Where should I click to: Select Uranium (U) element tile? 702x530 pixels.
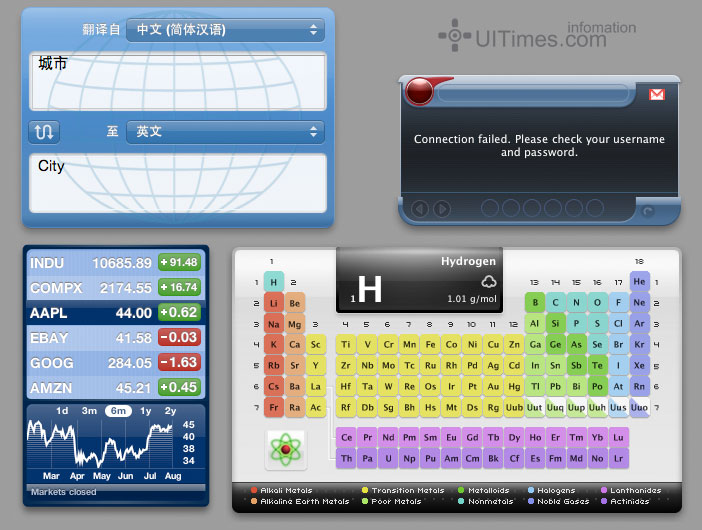coord(388,458)
